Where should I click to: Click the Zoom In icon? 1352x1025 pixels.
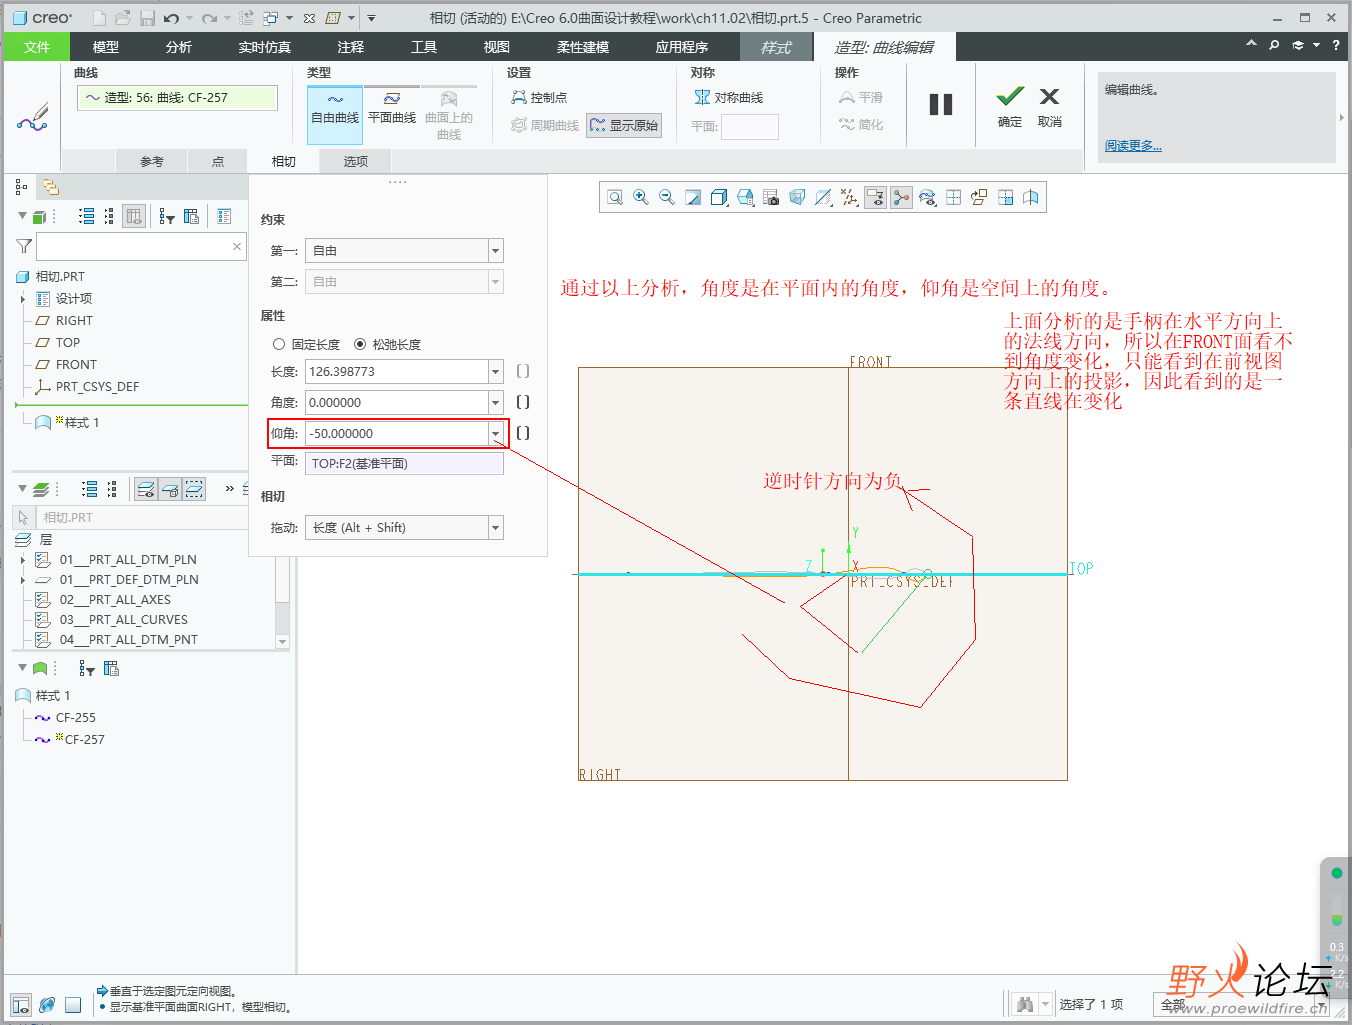[641, 198]
